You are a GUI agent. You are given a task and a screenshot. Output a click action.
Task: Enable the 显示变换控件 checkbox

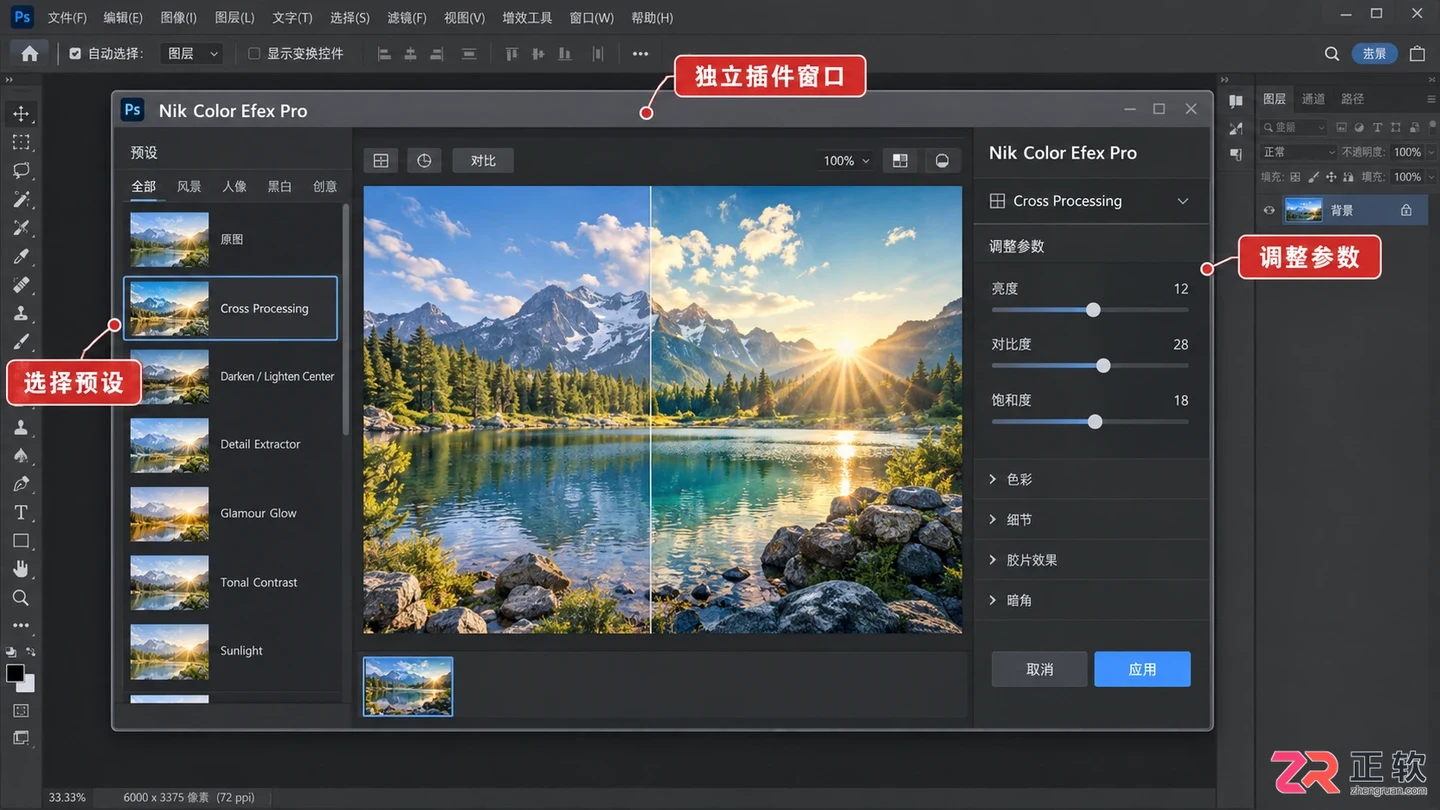point(254,54)
